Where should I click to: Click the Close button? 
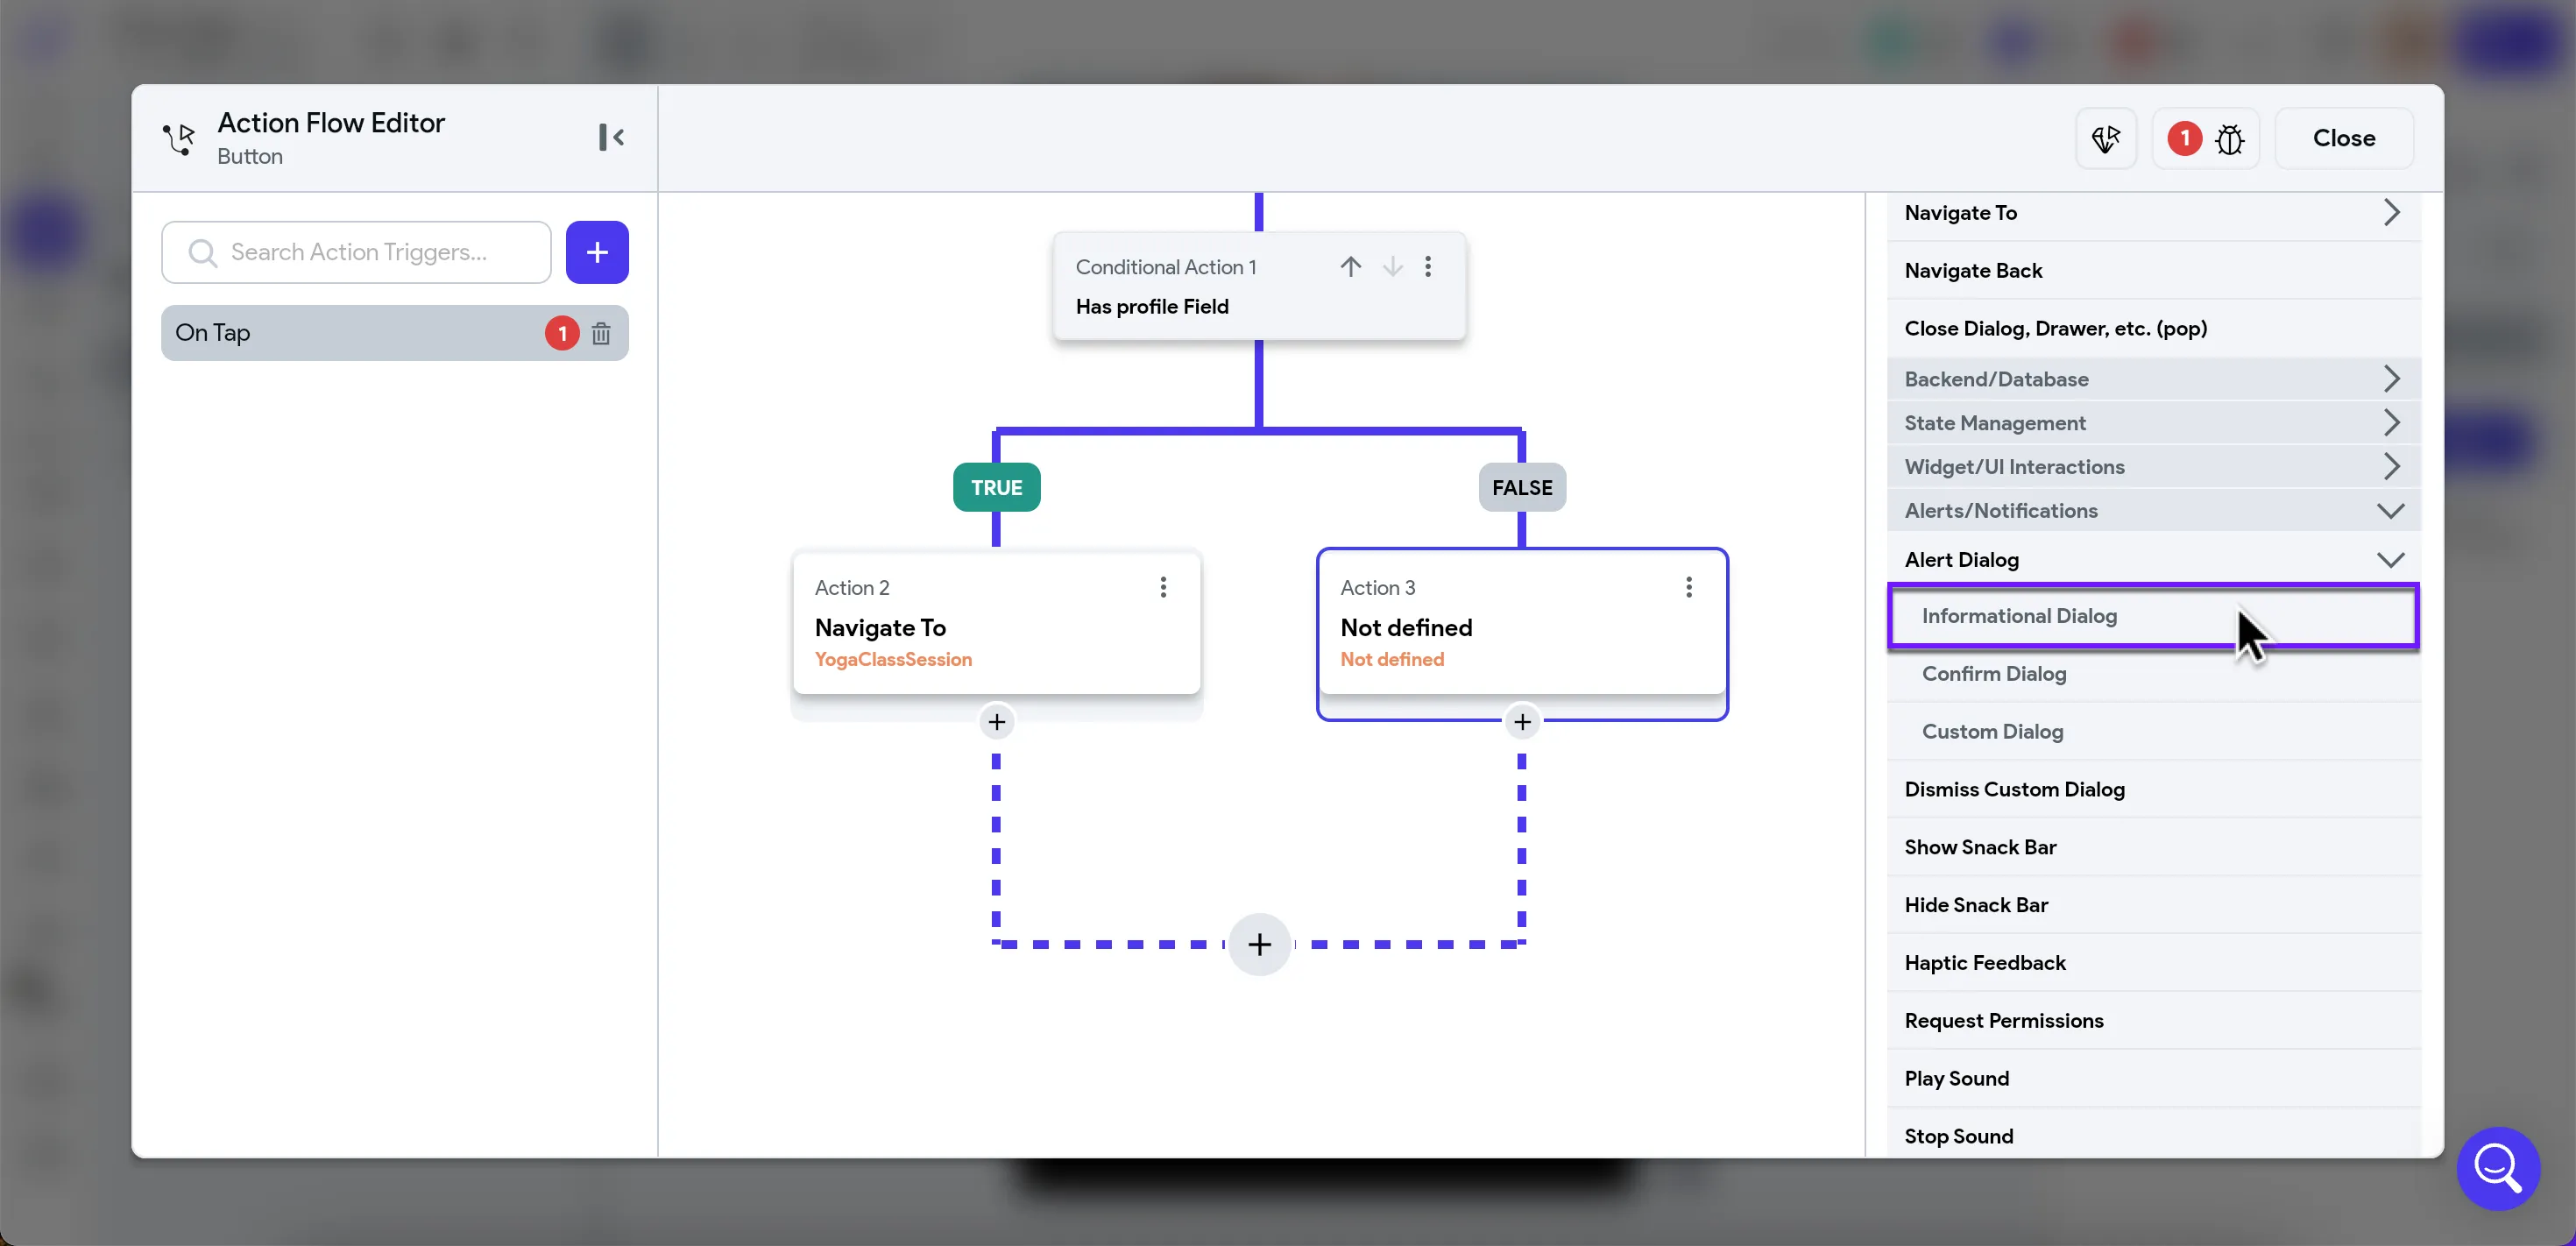pyautogui.click(x=2343, y=138)
